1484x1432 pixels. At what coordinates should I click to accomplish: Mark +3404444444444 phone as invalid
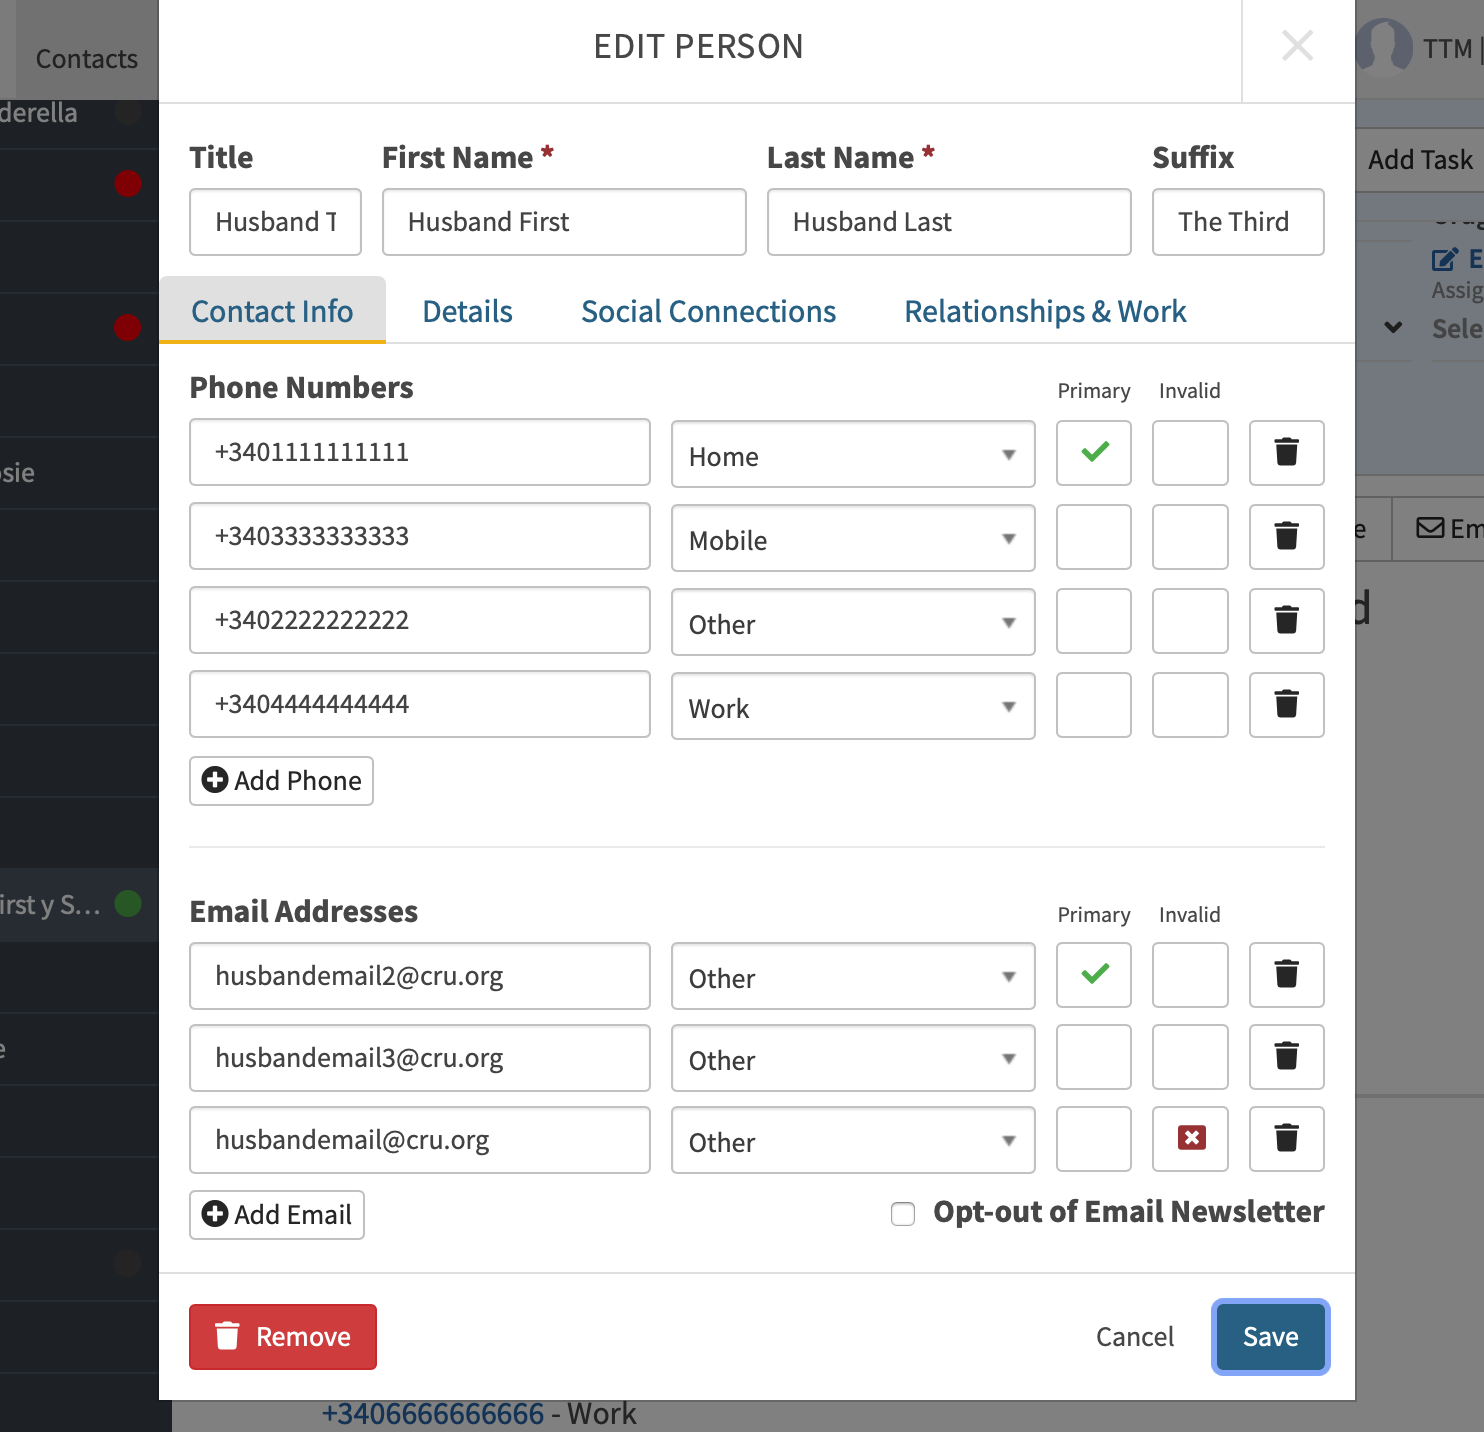1190,705
